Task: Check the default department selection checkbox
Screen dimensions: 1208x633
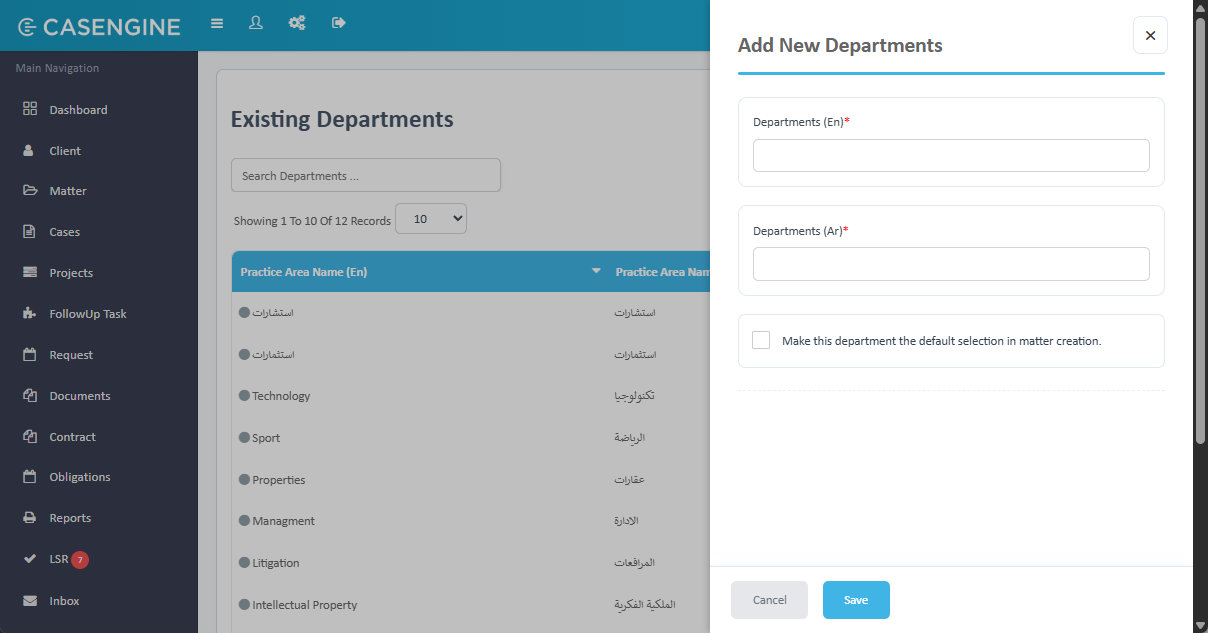Action: (761, 340)
